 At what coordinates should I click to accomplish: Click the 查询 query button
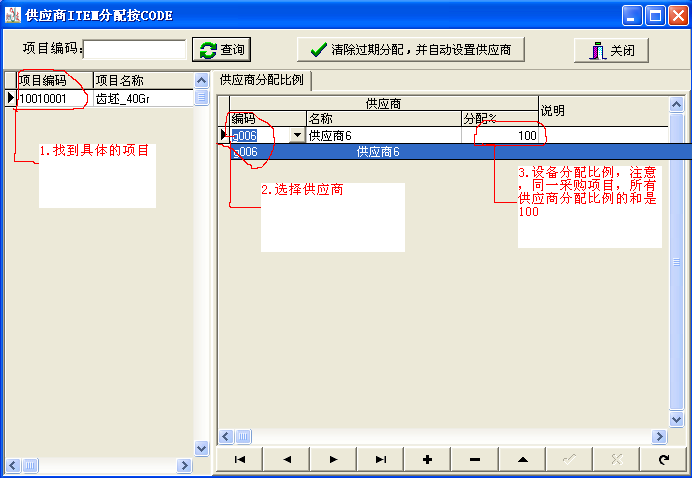click(x=222, y=49)
